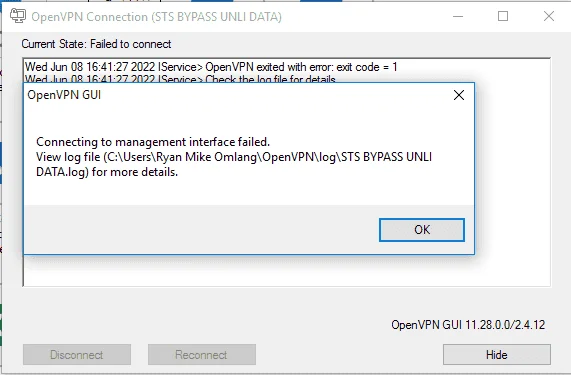The image size is (571, 375).
Task: Click the 'exited with error: exit code = 1' log line
Action: [x=211, y=67]
